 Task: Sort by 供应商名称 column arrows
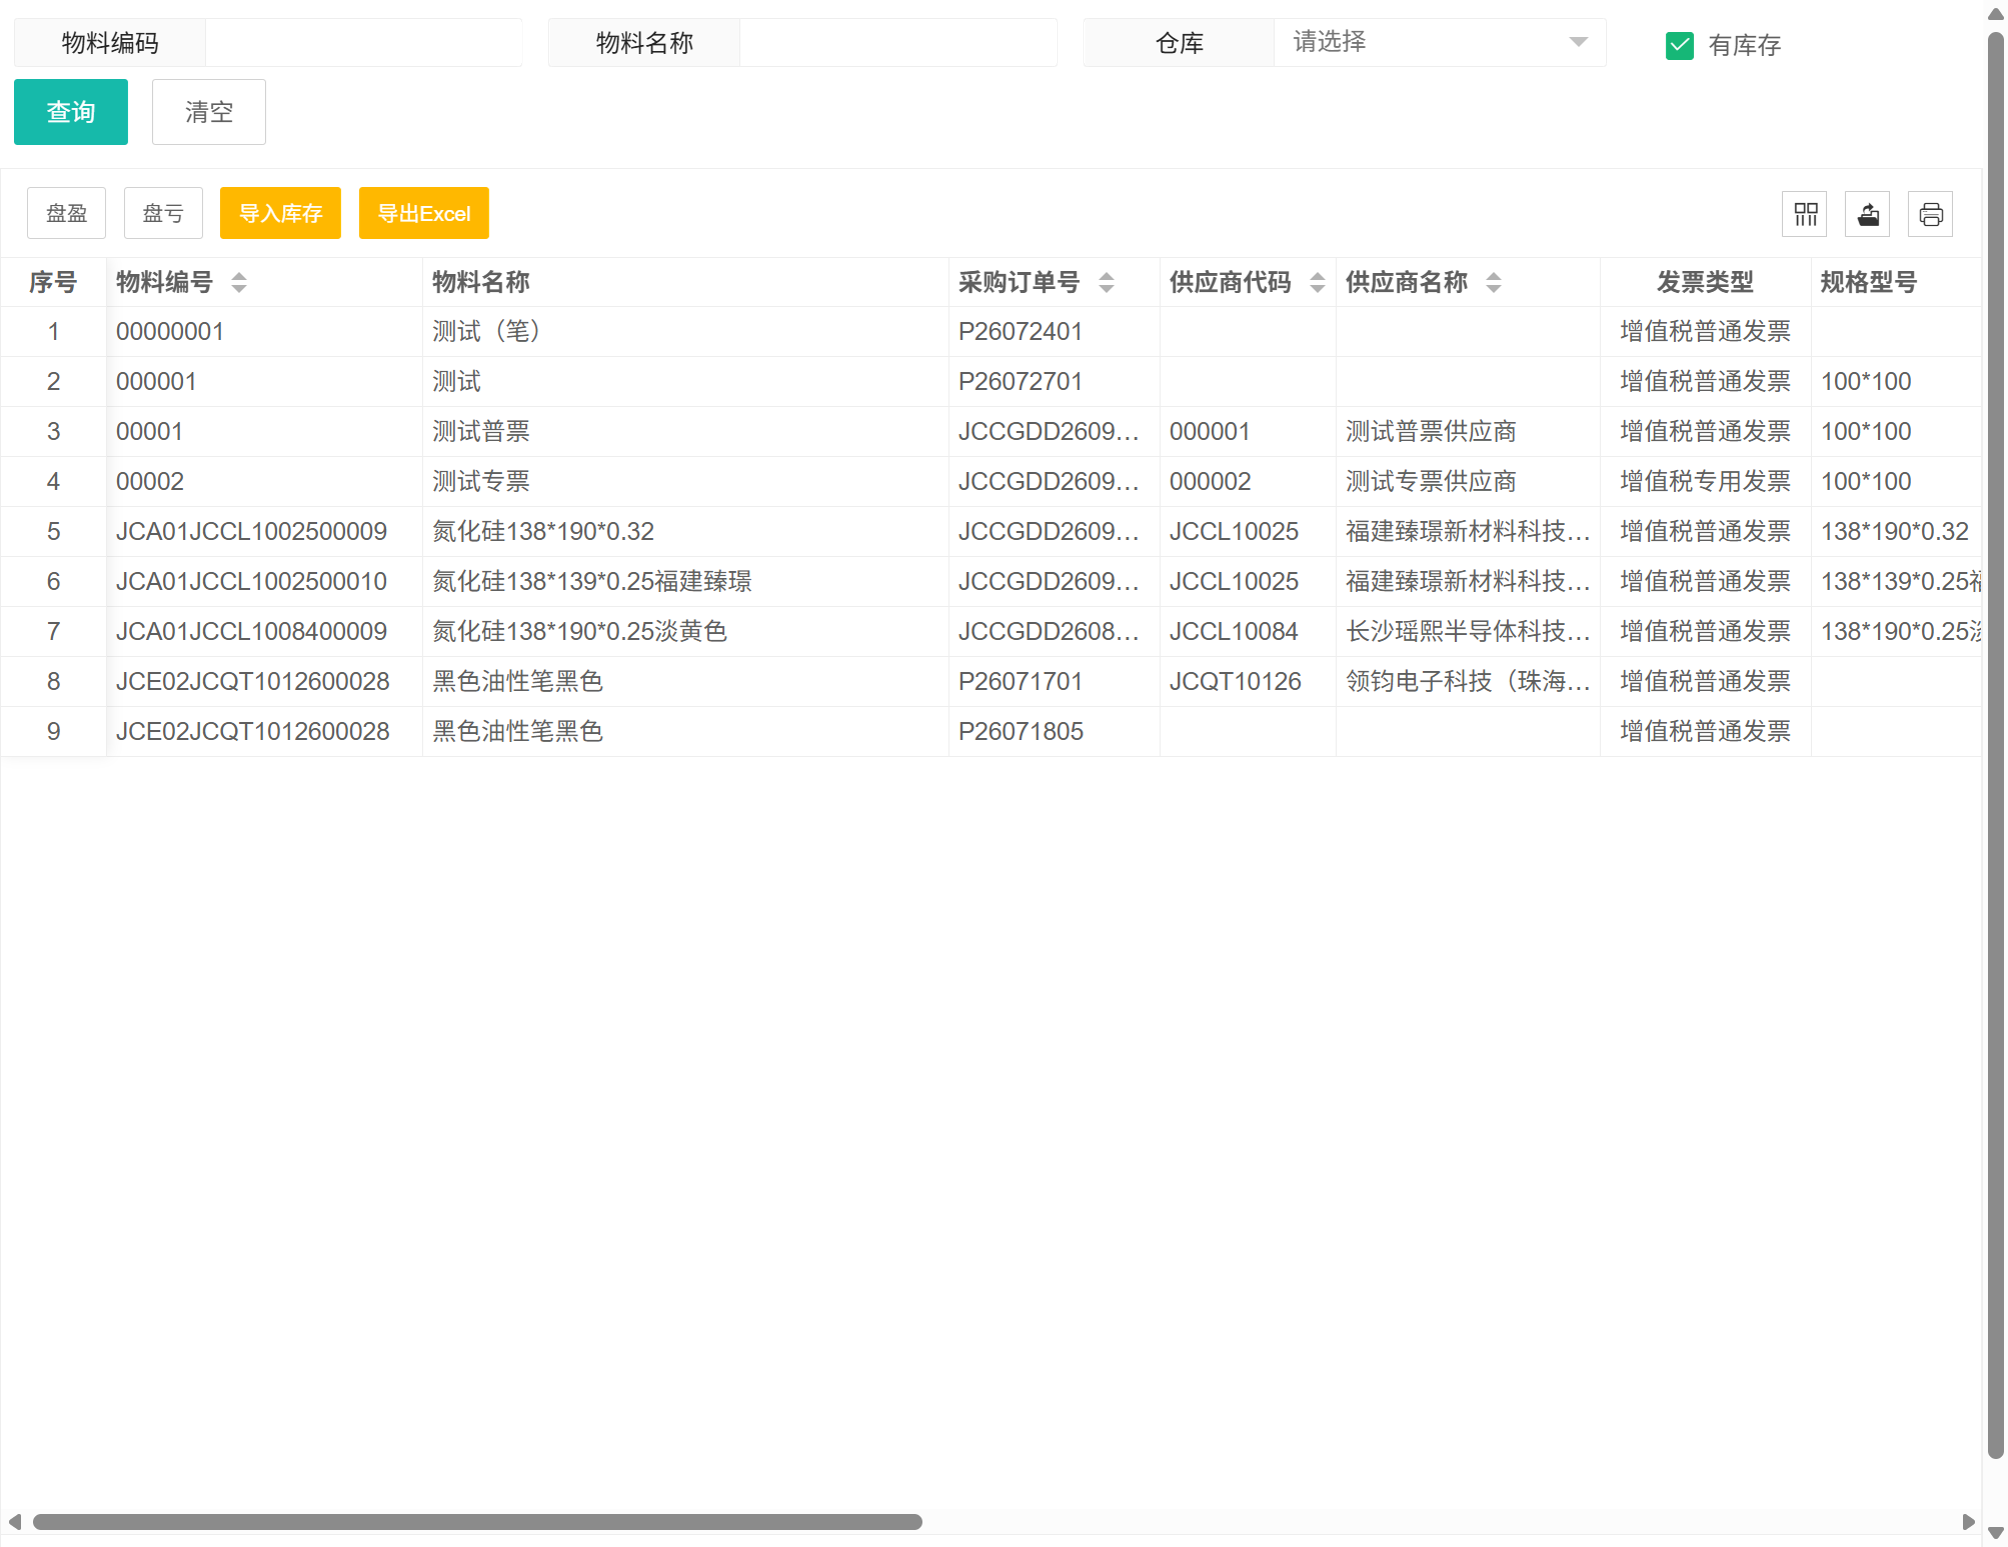point(1494,283)
